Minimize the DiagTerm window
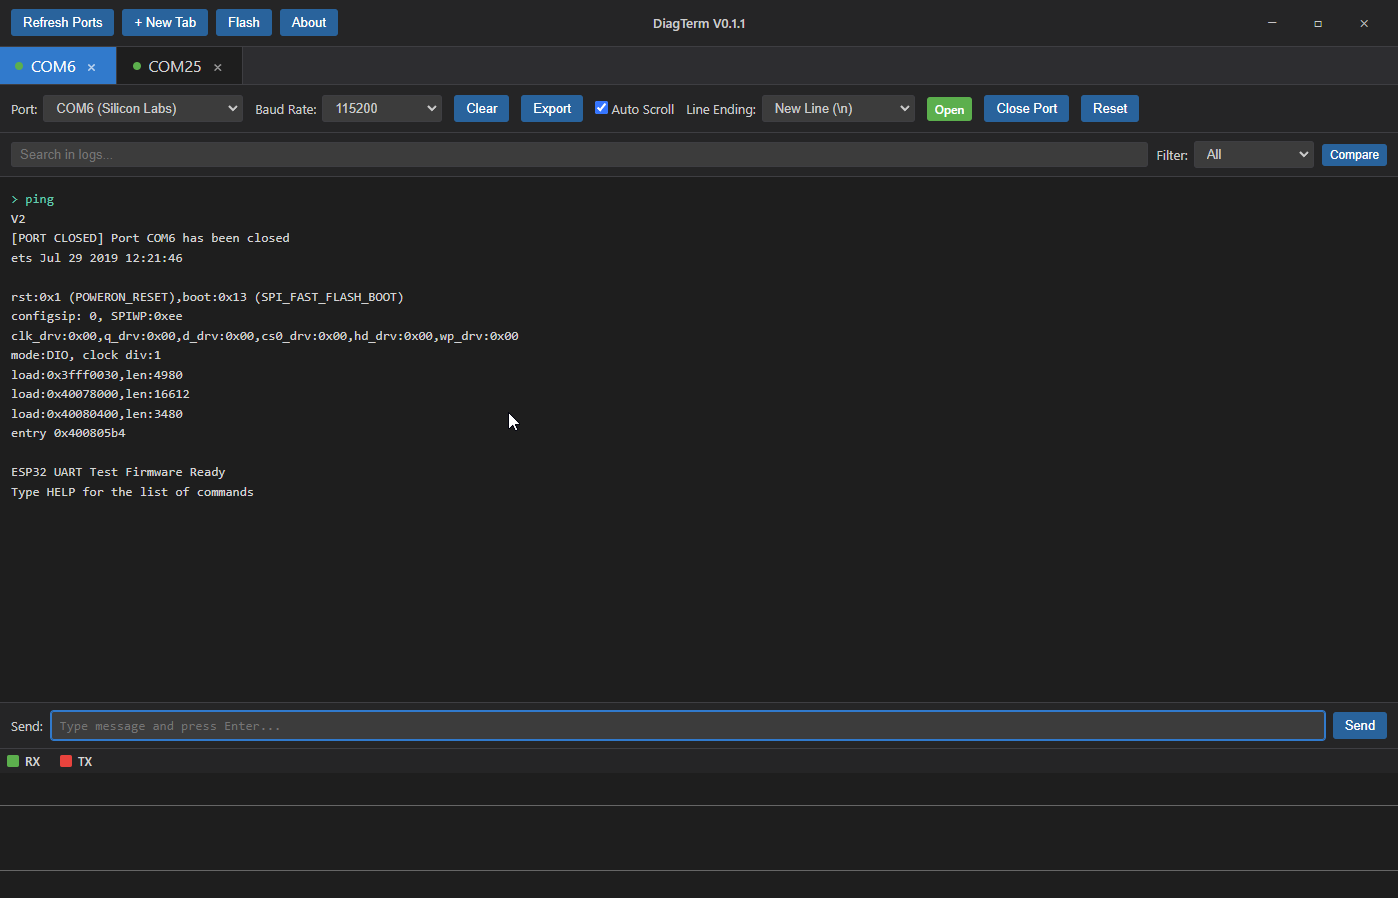 1272,23
